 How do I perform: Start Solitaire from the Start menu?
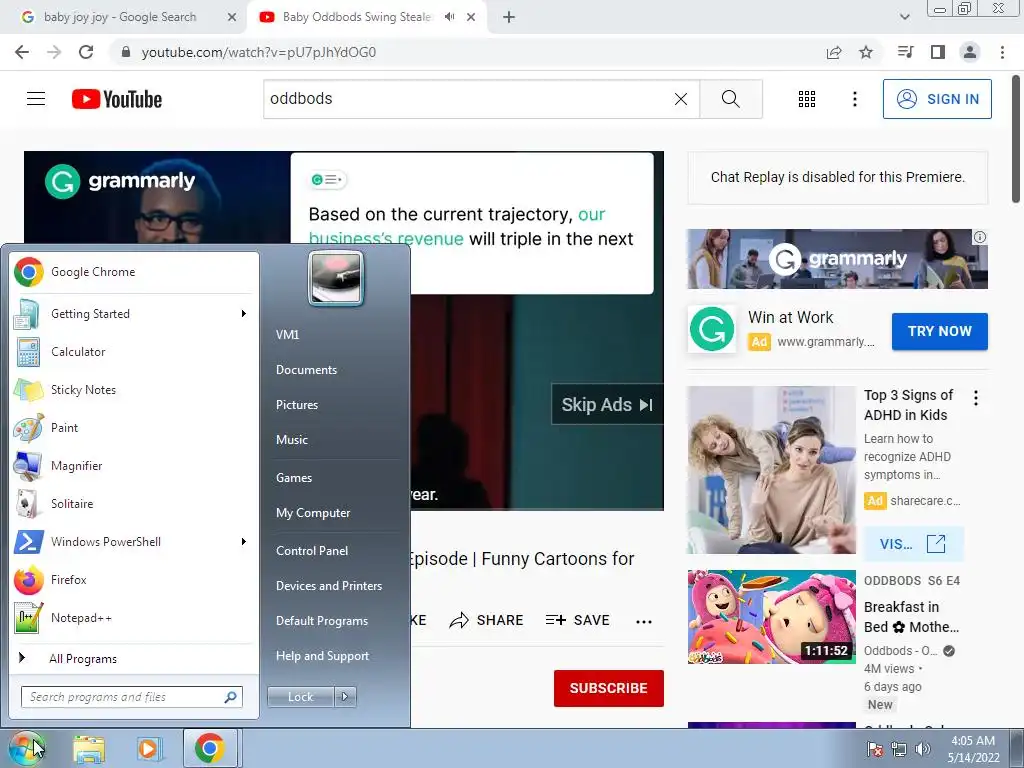click(134, 504)
